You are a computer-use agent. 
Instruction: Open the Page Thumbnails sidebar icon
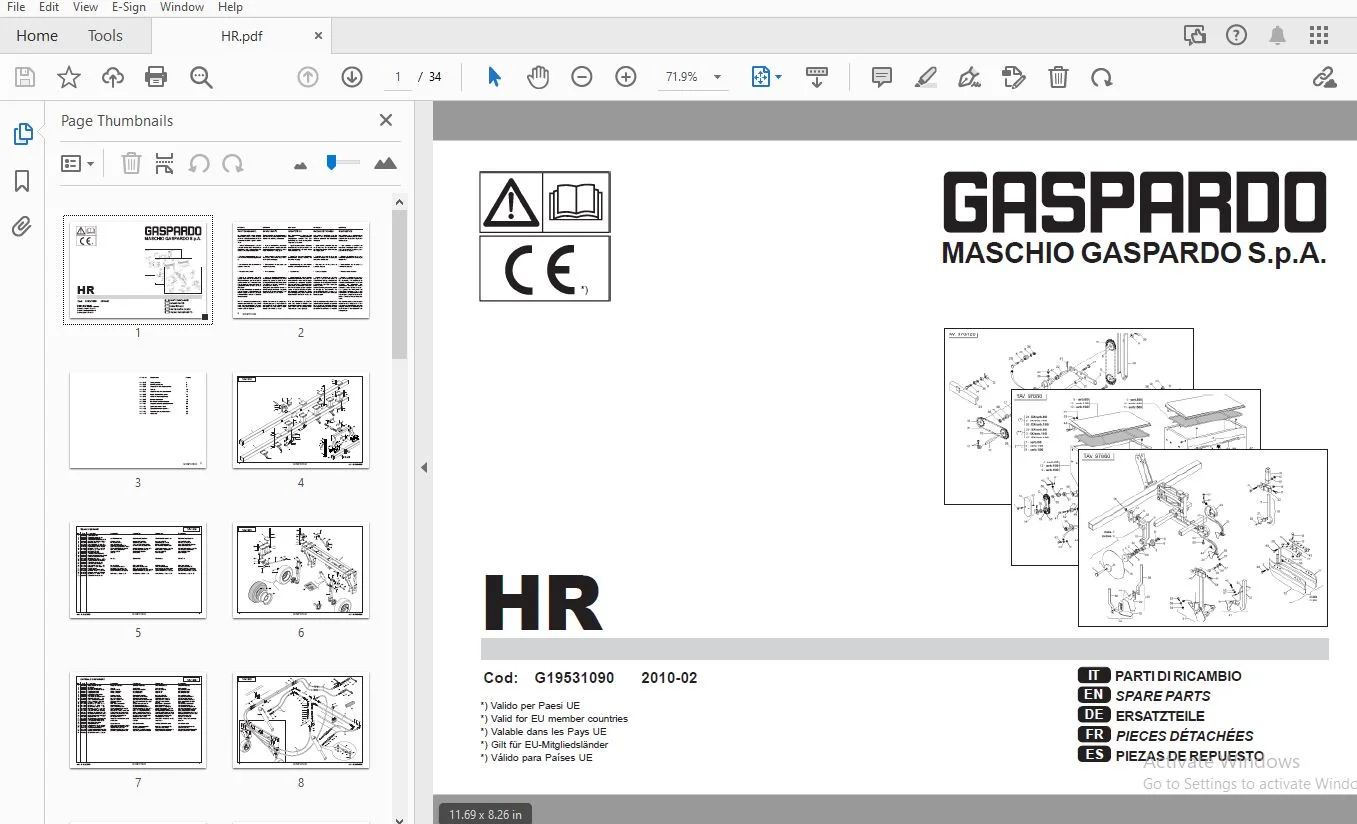pos(22,134)
